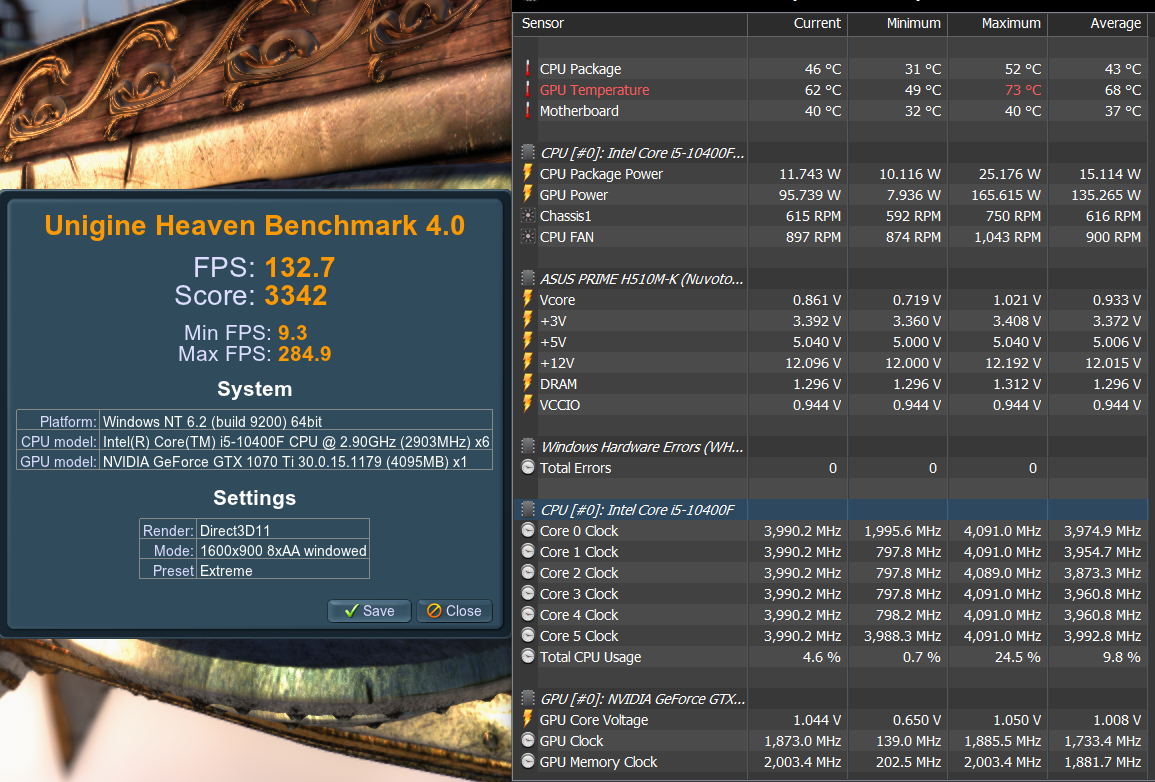Click the Motherboard thermometer icon
1155x782 pixels.
527,110
